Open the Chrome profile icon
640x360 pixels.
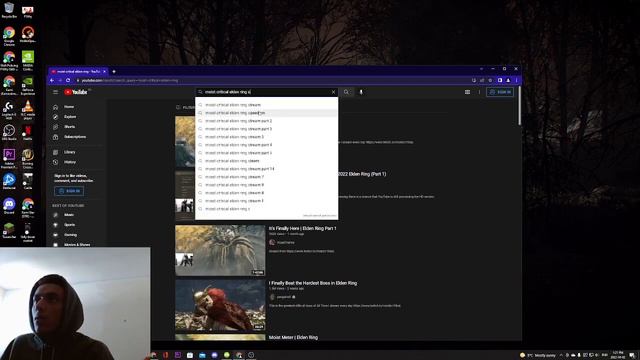(508, 80)
